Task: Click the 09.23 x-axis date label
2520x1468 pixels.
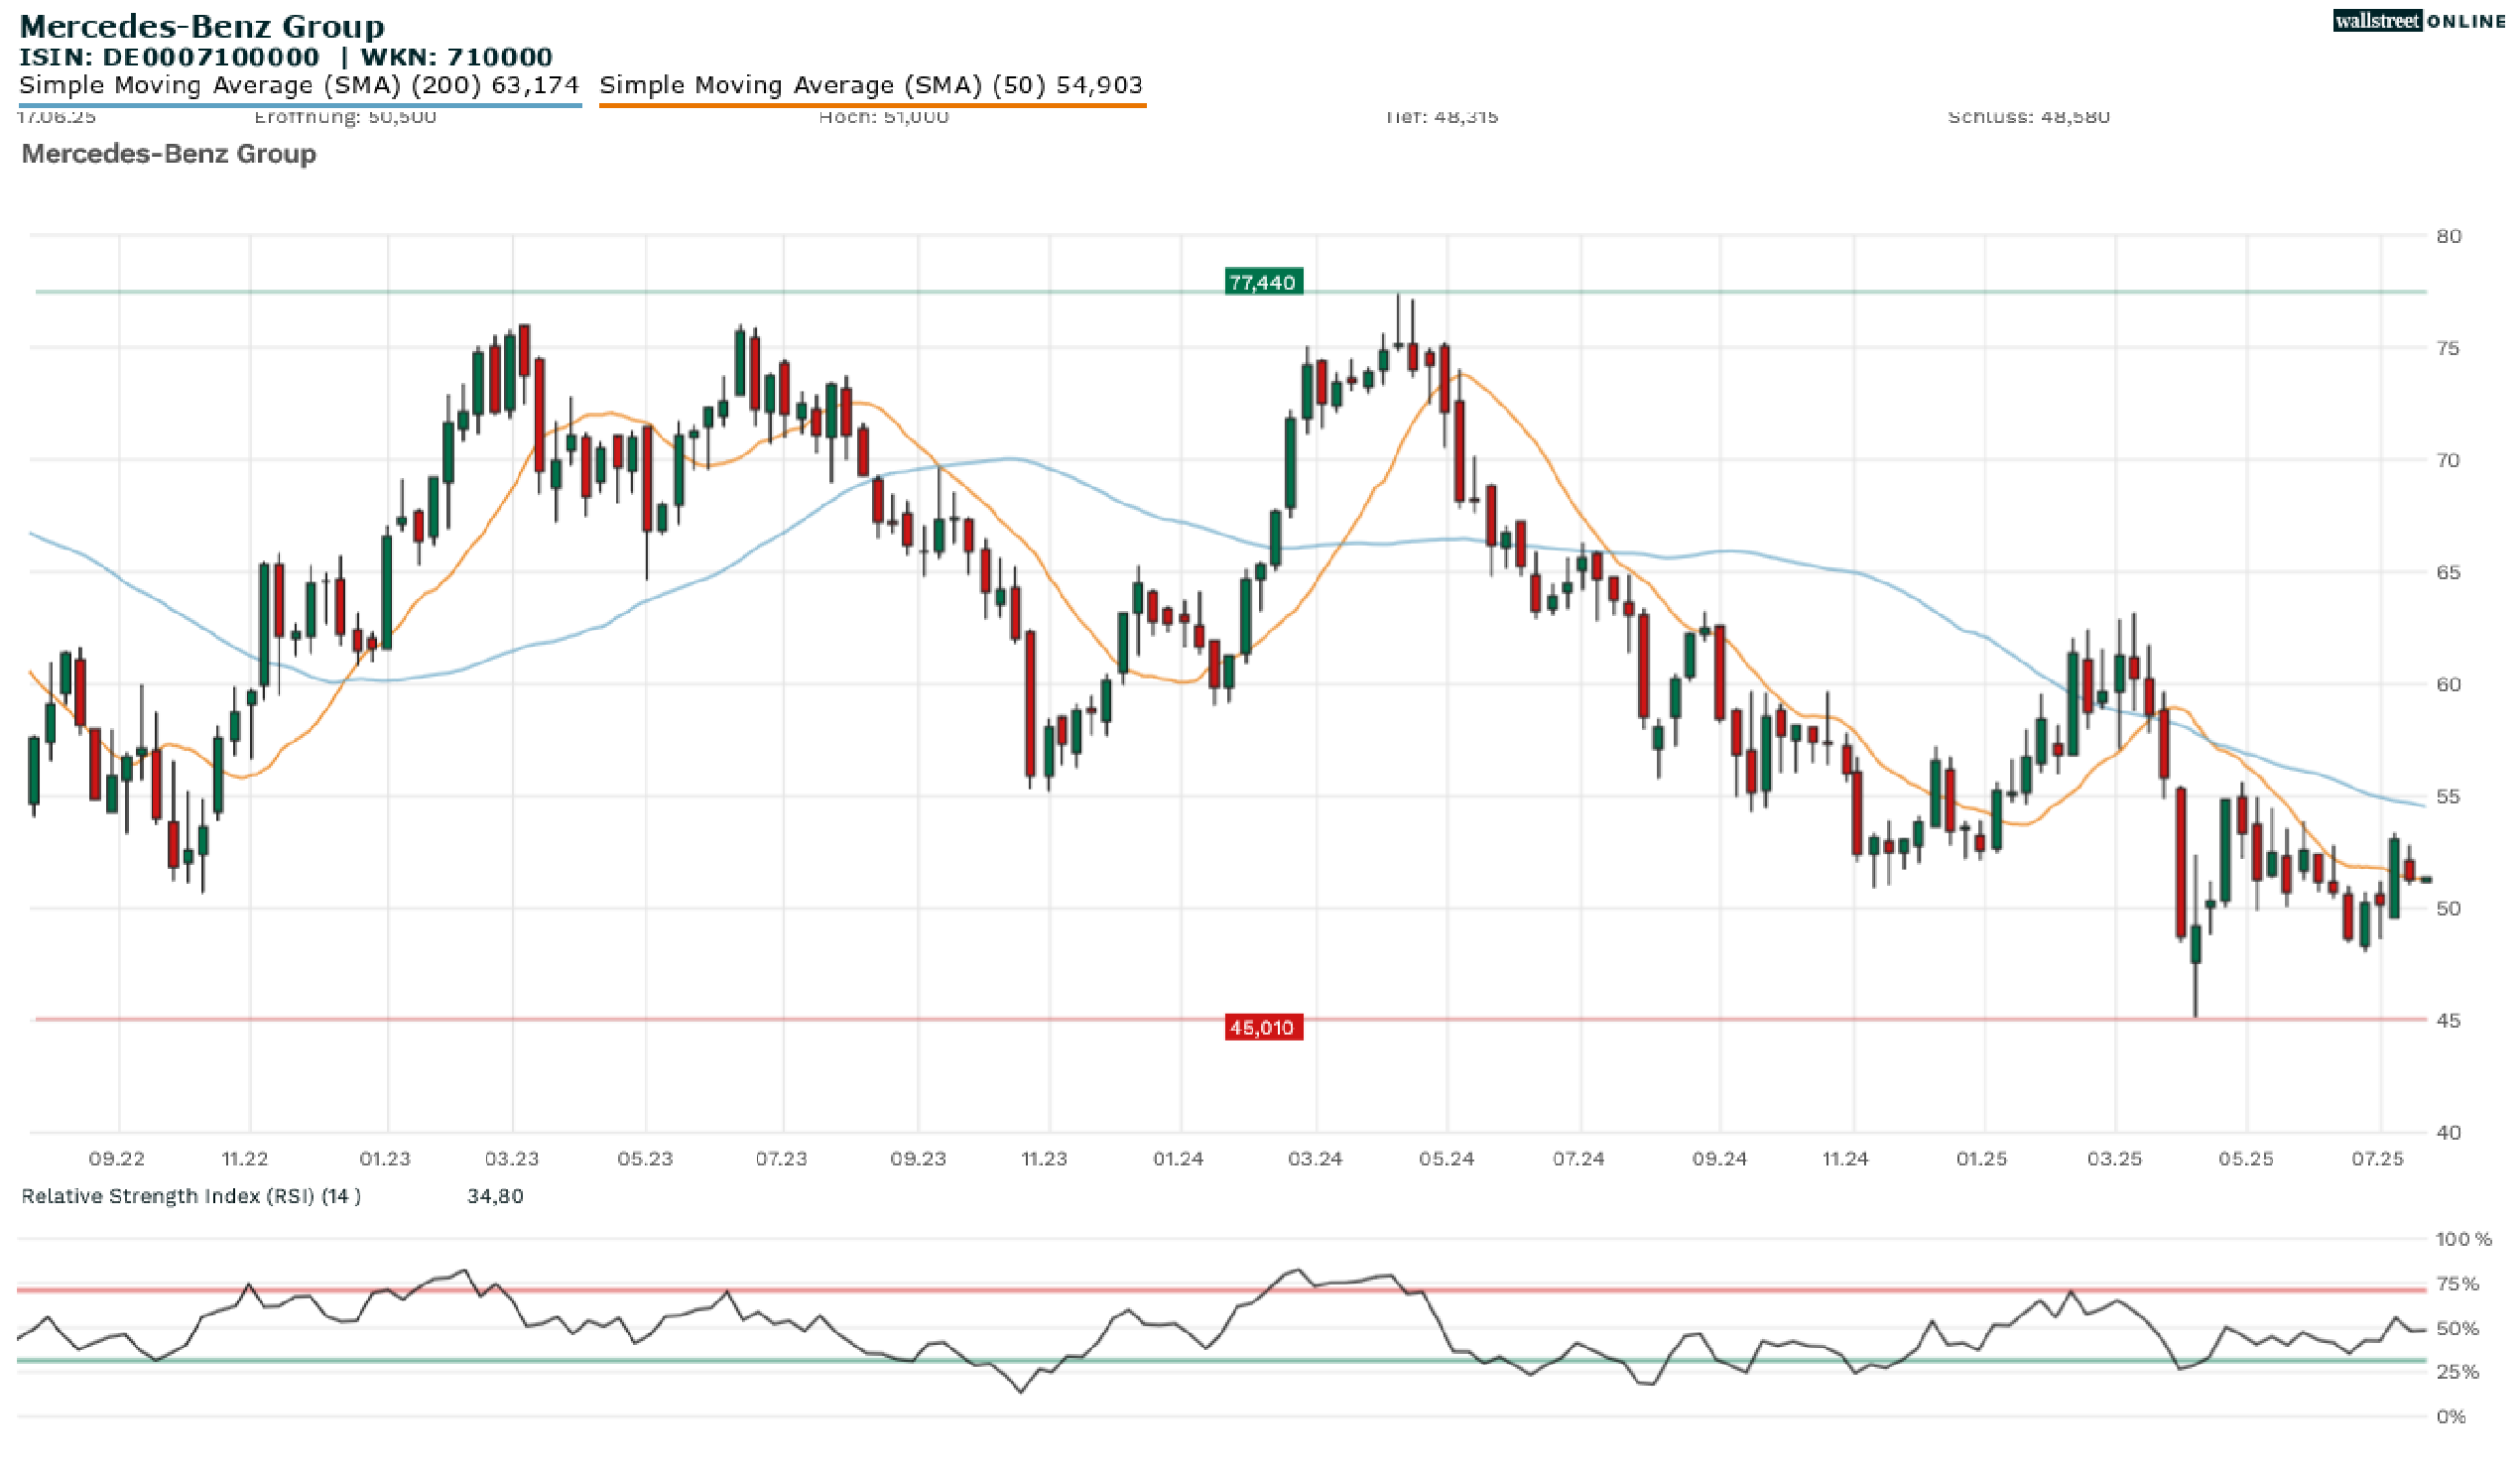Action: [x=918, y=1159]
